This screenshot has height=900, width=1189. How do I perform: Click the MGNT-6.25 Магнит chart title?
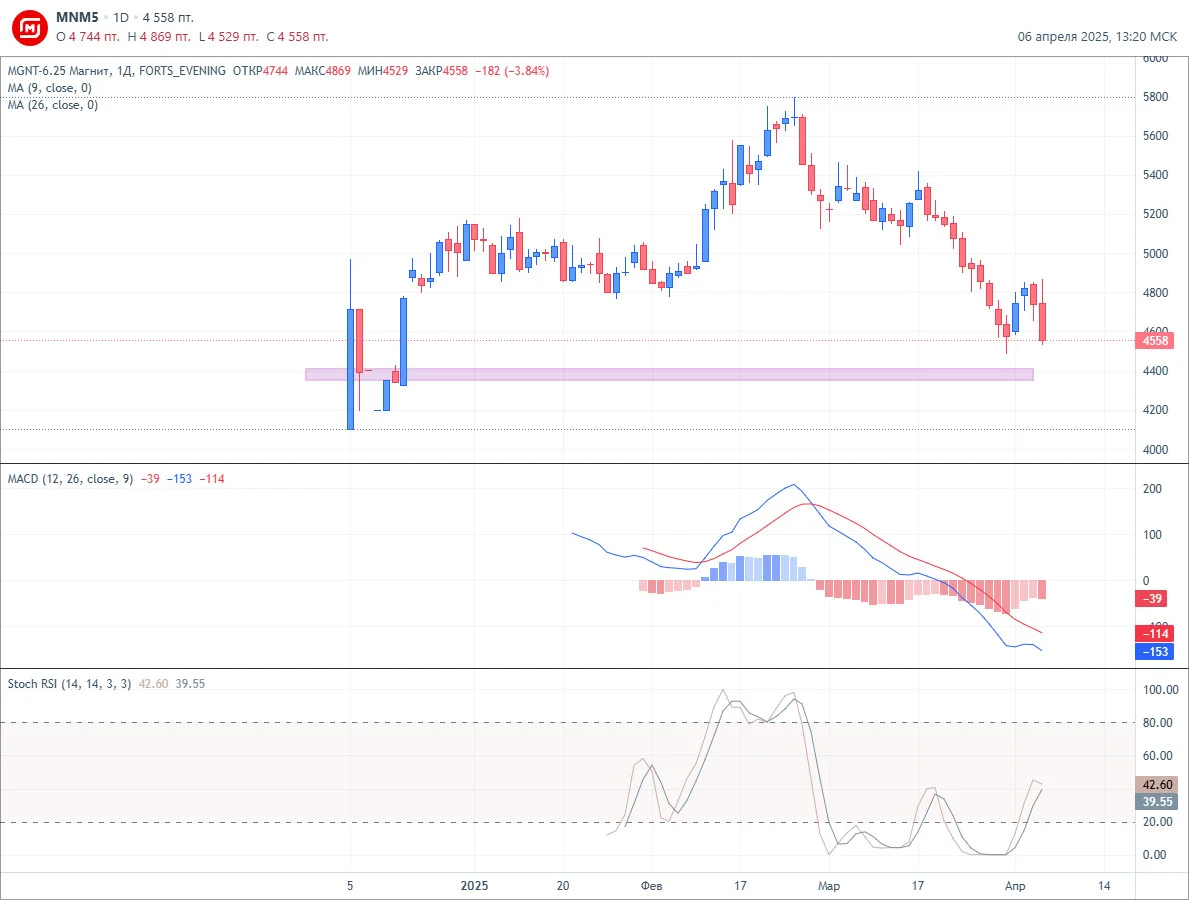tap(59, 71)
